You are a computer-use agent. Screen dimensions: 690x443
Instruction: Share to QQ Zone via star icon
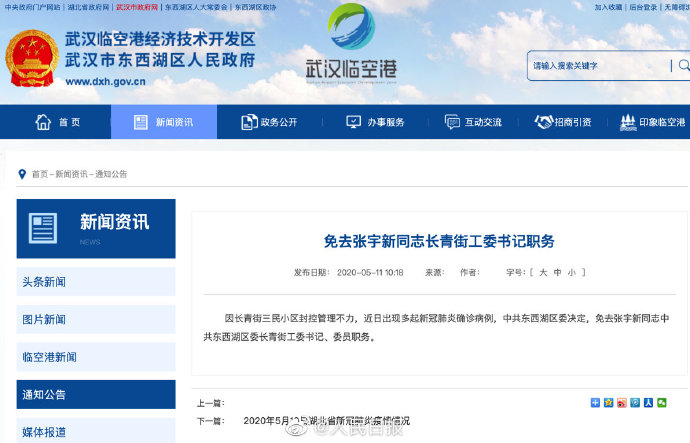(x=609, y=403)
